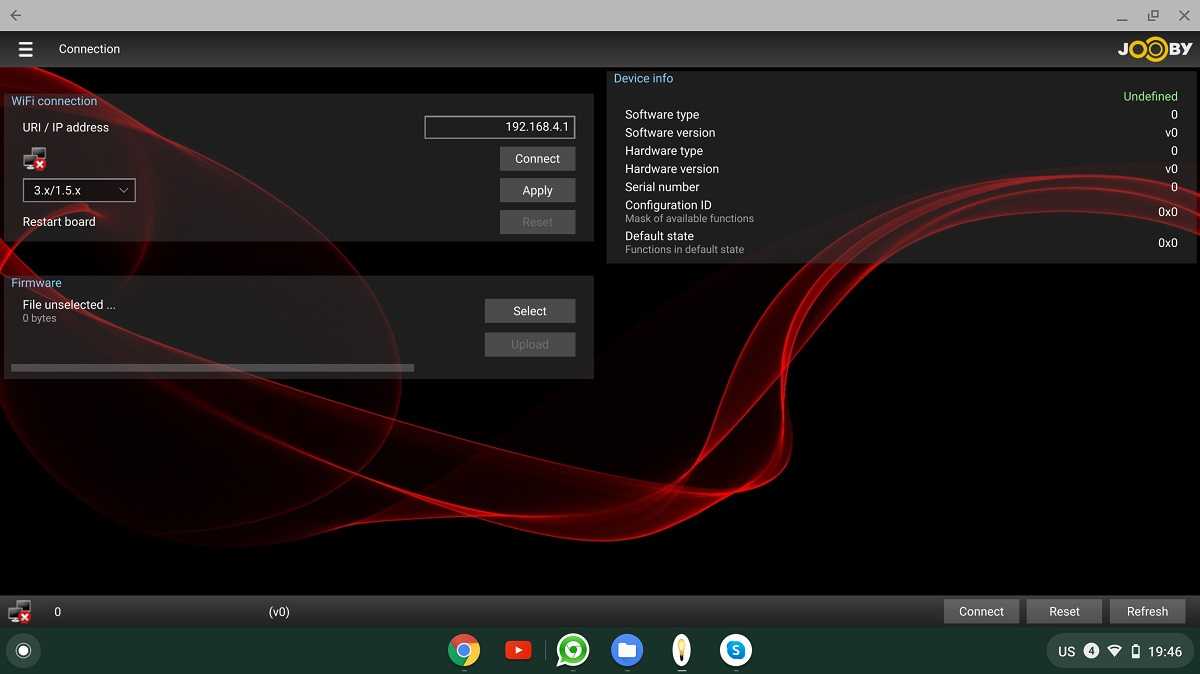Screen dimensions: 1200x674
Task: Click the URI / IP address field
Action: (500, 127)
